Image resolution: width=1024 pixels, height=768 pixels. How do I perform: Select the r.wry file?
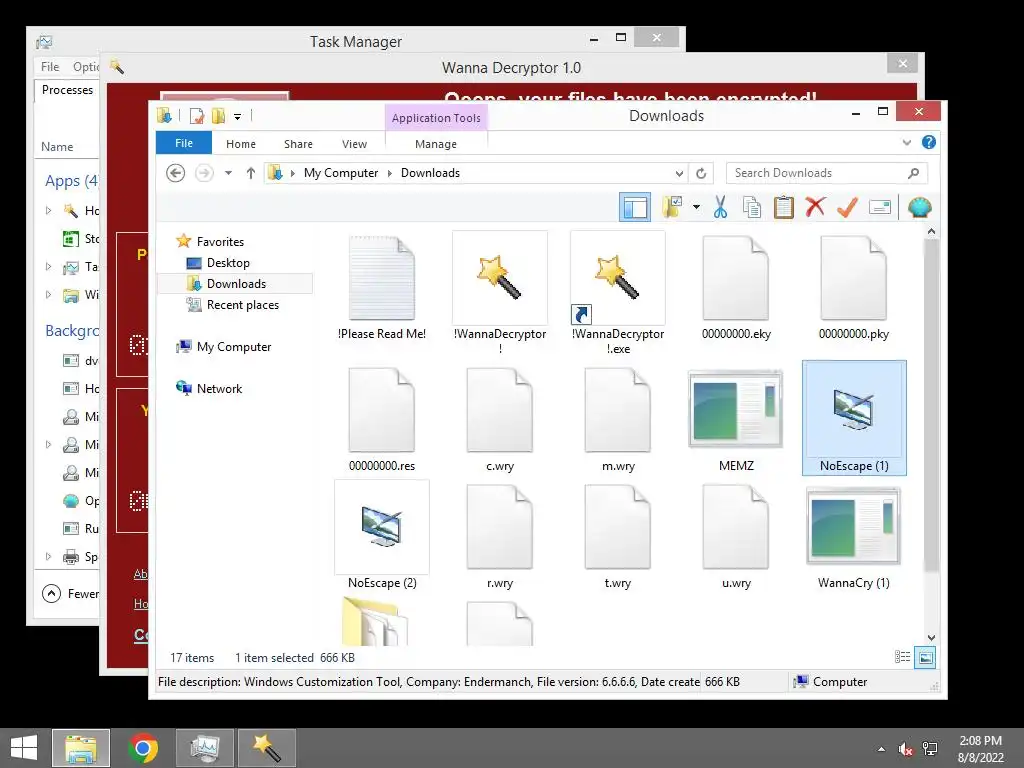[500, 537]
